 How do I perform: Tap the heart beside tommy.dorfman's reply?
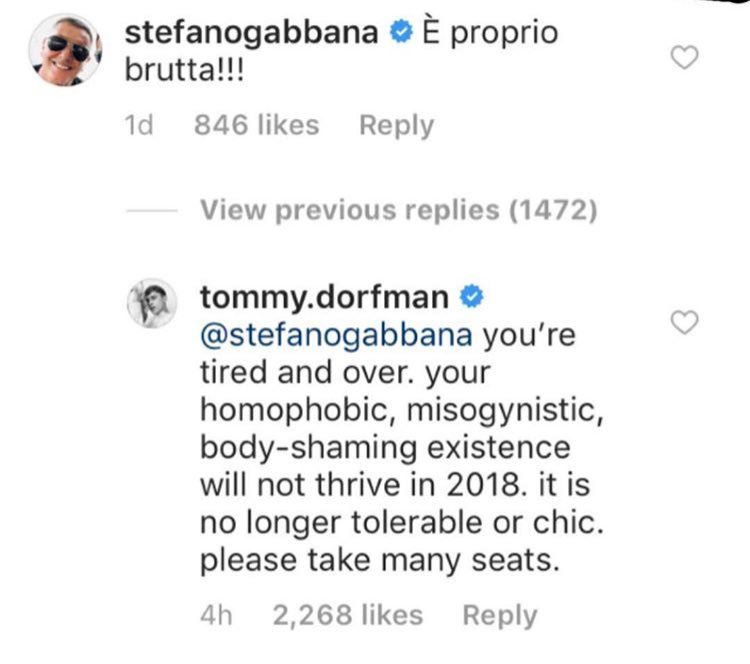(683, 322)
